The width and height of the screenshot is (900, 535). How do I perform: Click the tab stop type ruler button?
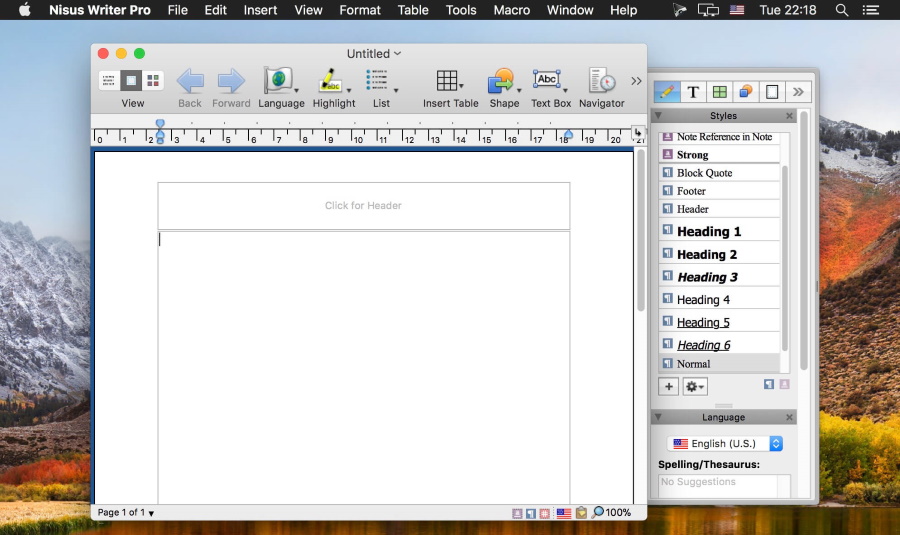point(638,133)
